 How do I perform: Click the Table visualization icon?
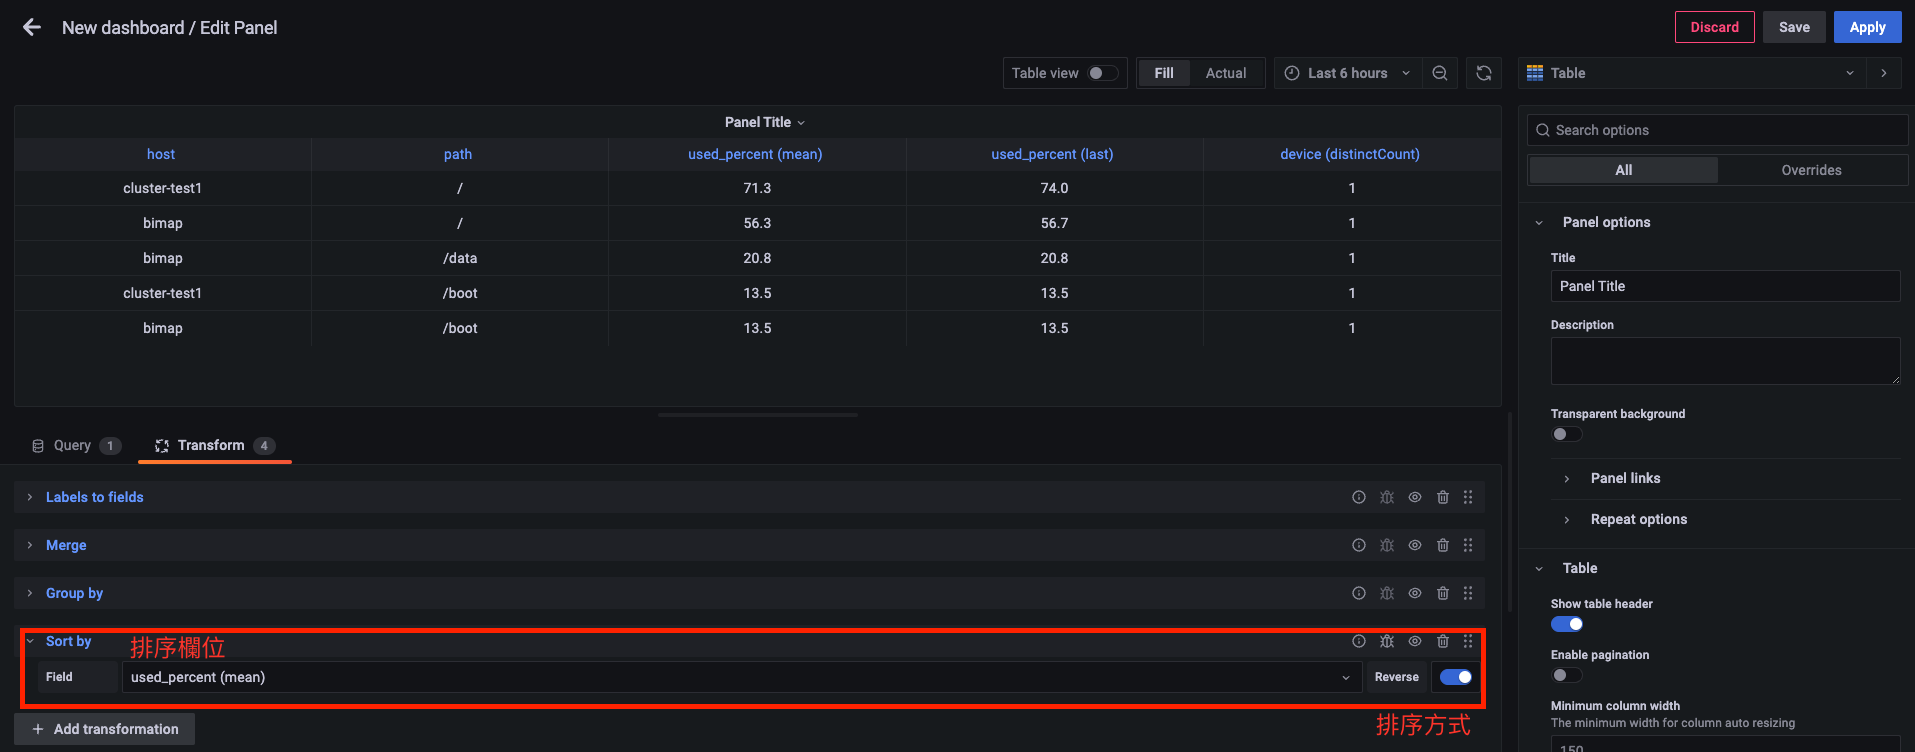(1535, 73)
